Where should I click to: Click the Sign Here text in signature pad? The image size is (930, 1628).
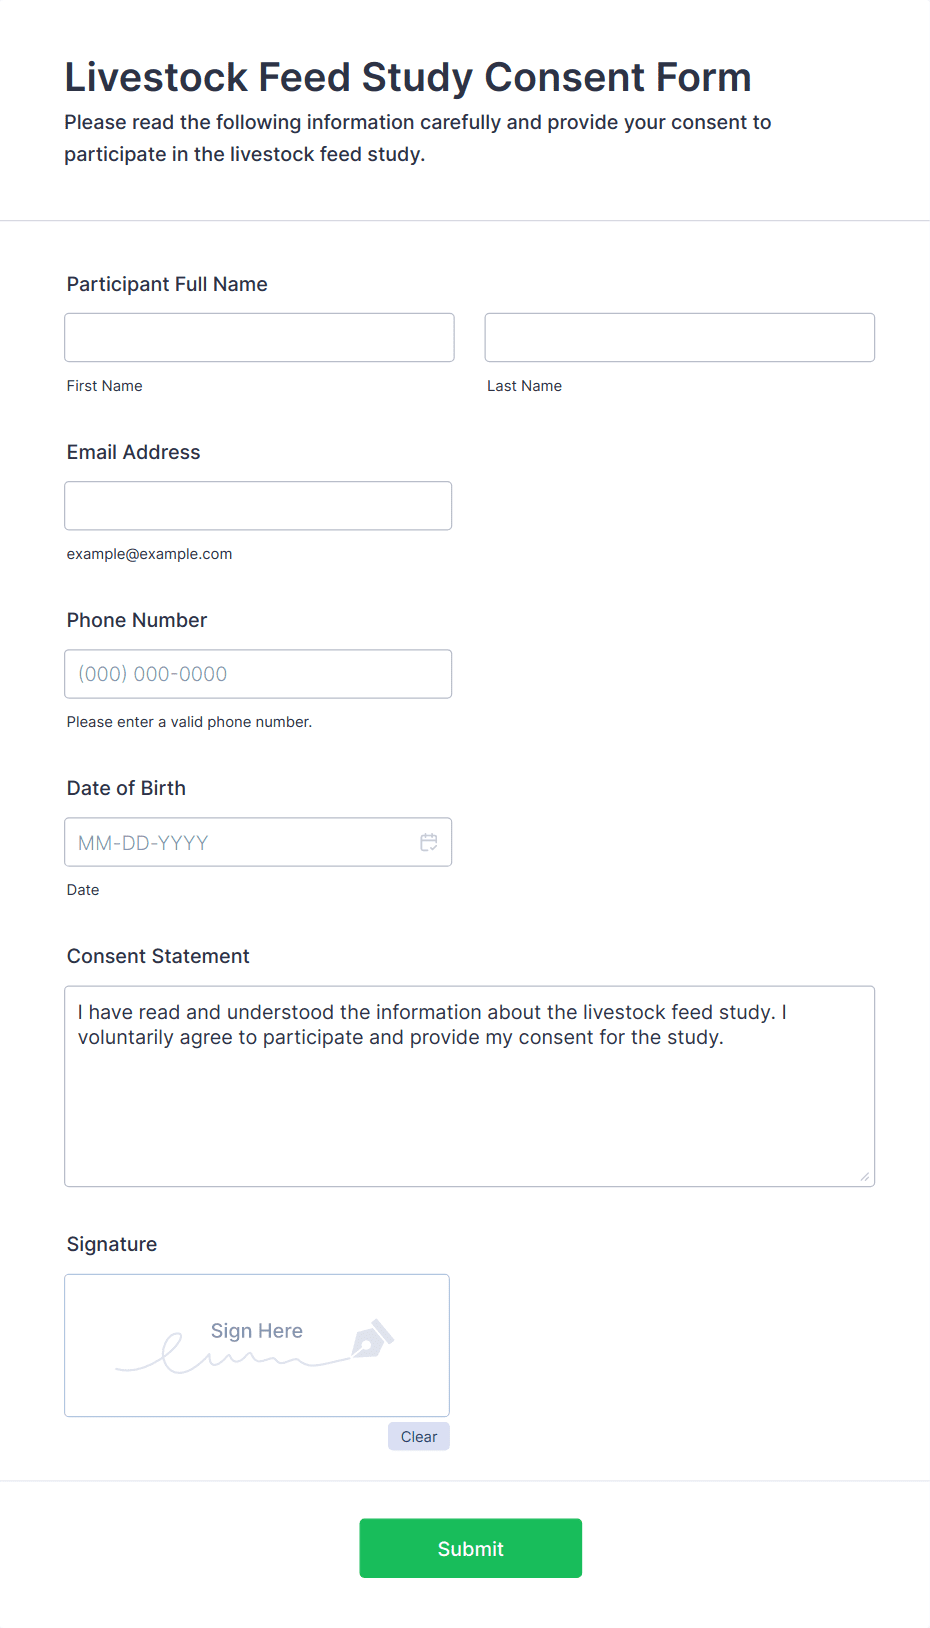pos(256,1331)
